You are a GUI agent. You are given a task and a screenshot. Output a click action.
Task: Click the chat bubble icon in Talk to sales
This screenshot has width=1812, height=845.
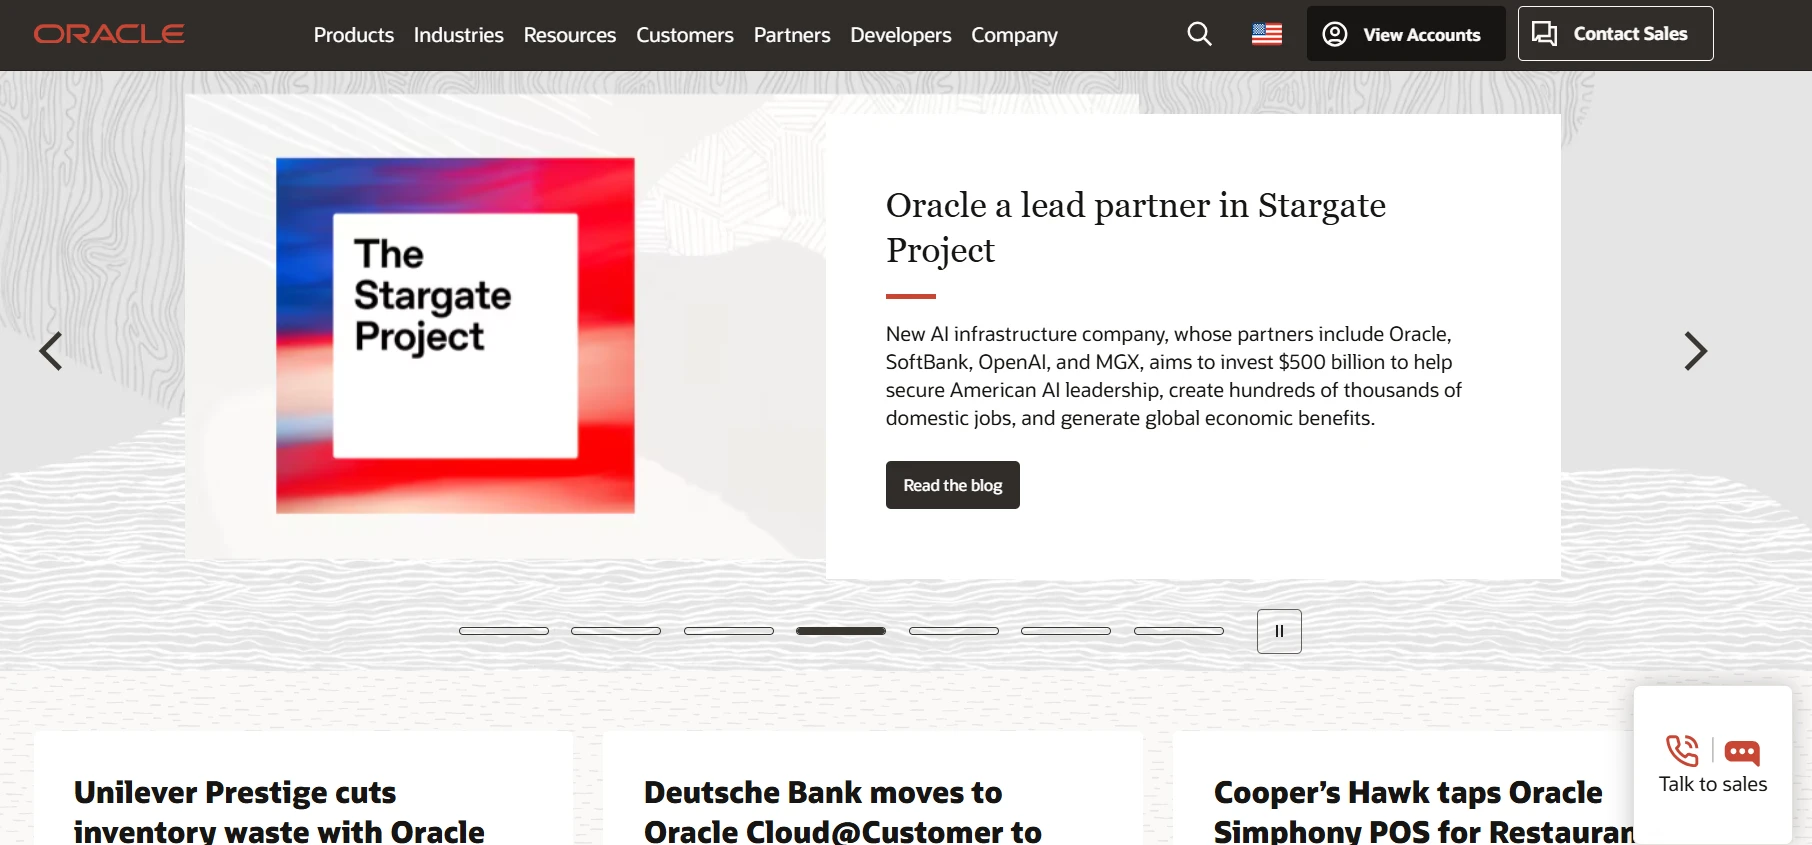[x=1742, y=752]
